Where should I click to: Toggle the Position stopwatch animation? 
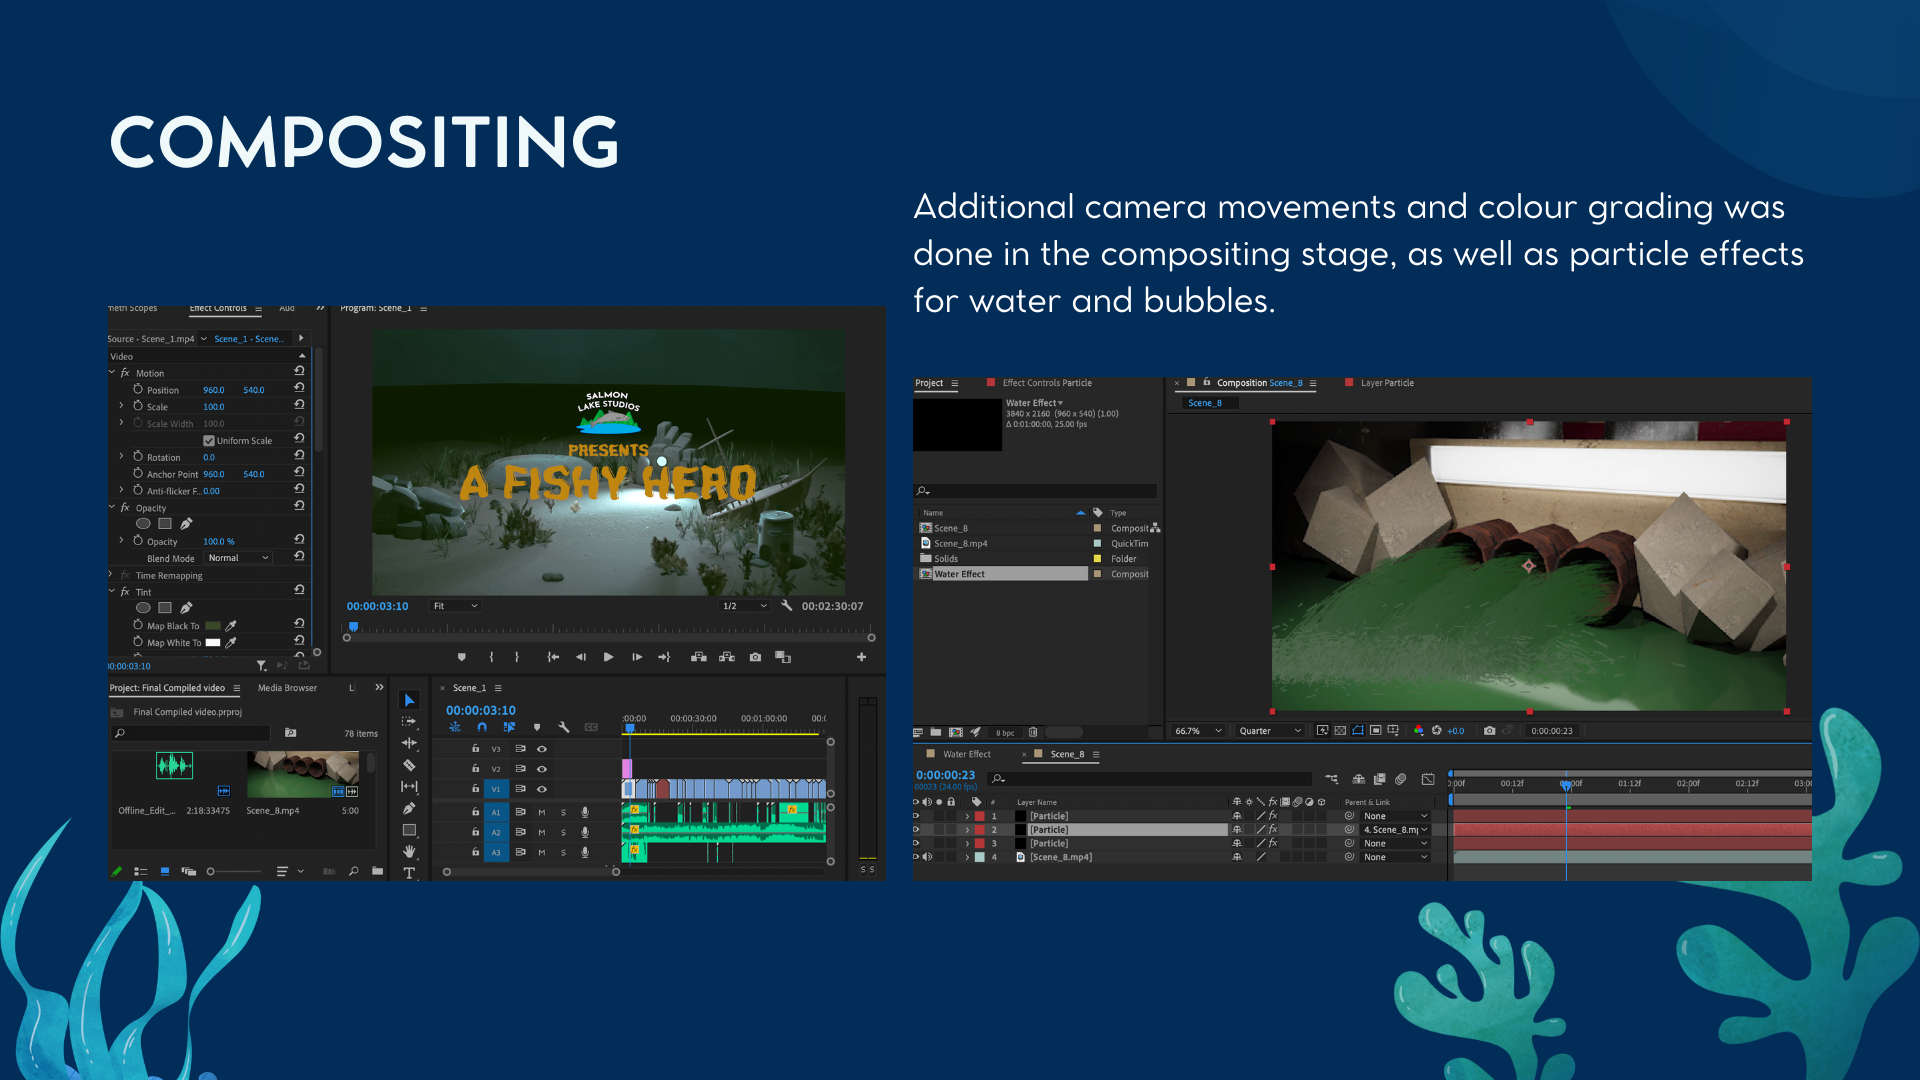coord(138,389)
